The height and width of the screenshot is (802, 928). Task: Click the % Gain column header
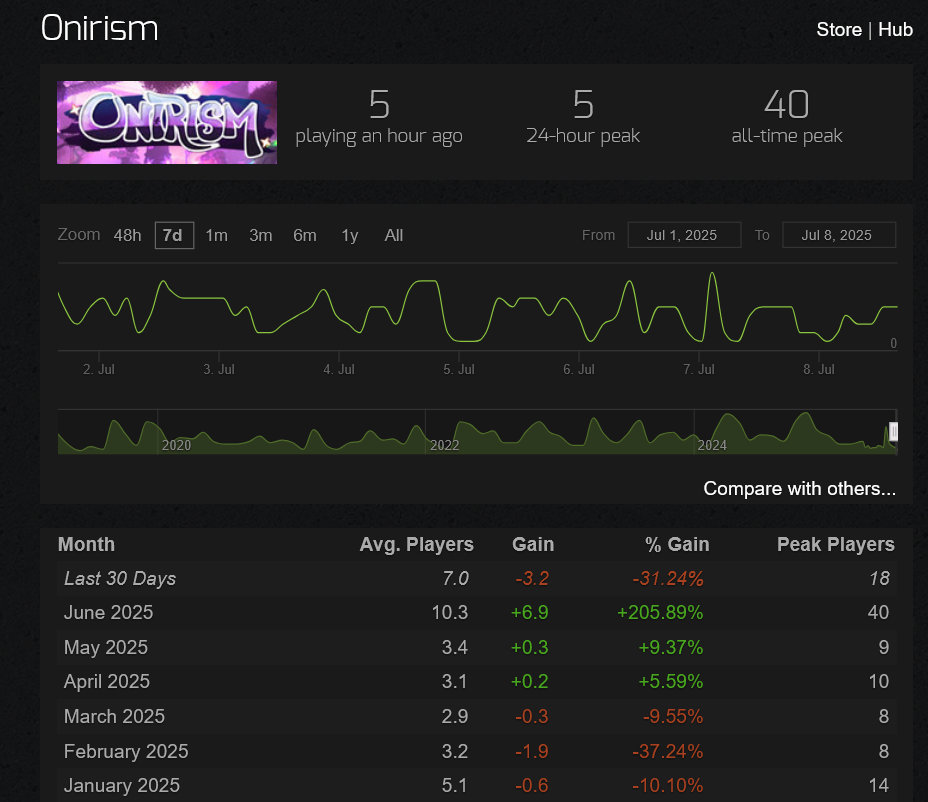click(677, 545)
